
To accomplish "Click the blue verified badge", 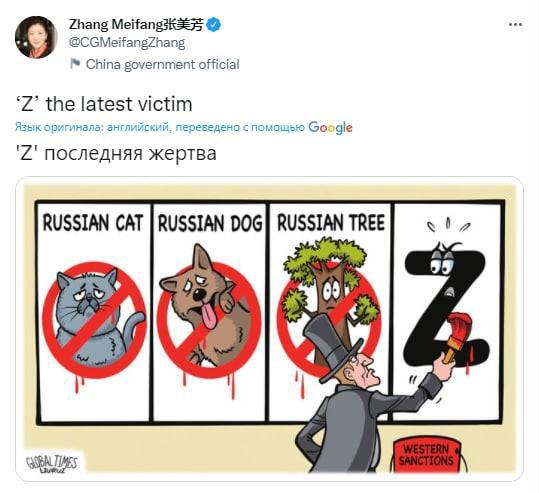I will click(214, 25).
